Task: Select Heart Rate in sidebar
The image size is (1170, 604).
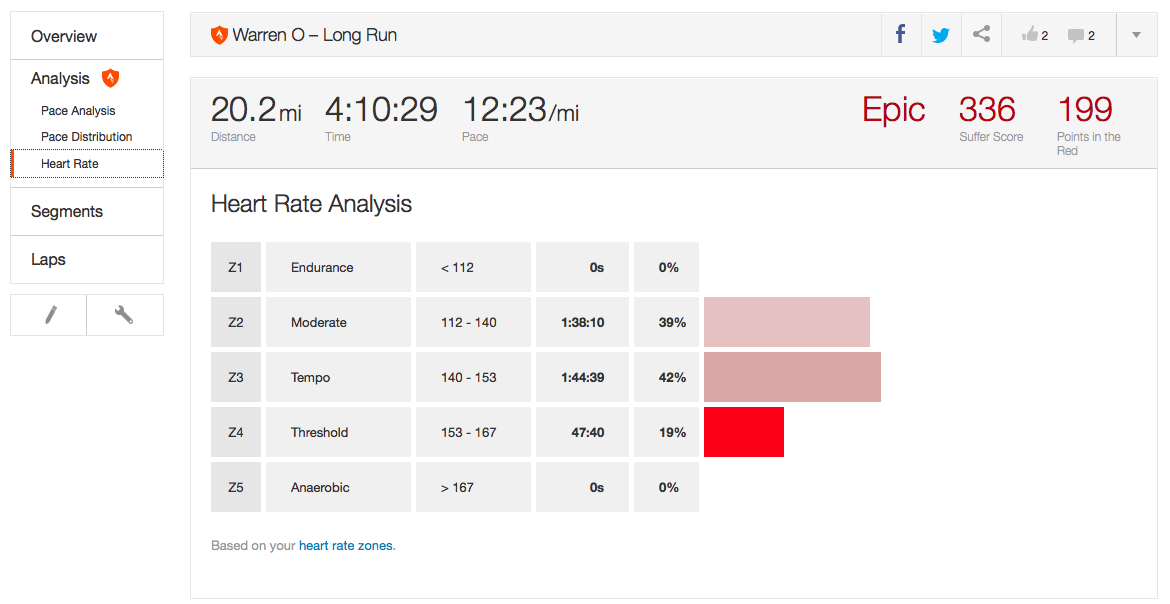Action: [x=70, y=164]
